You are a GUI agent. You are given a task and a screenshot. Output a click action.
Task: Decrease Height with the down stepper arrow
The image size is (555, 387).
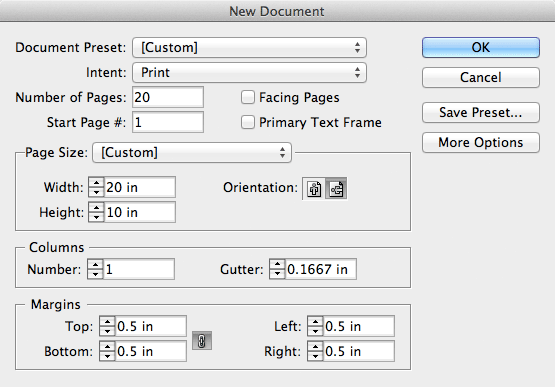click(96, 217)
